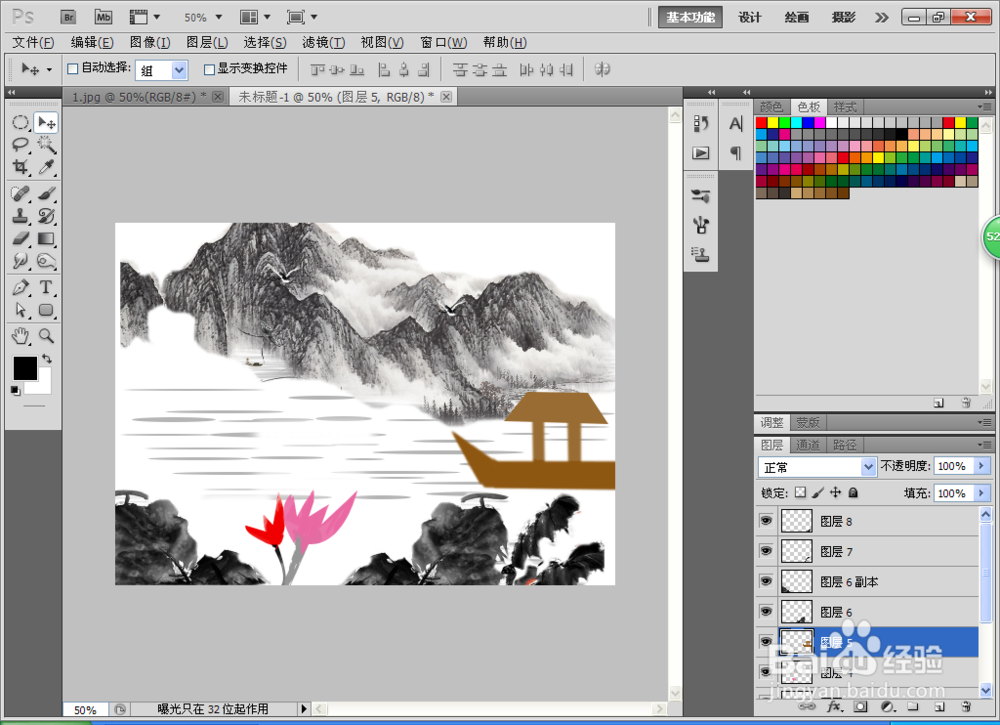The width and height of the screenshot is (1000, 725).
Task: Enable the 自动选择 checkbox
Action: click(73, 68)
